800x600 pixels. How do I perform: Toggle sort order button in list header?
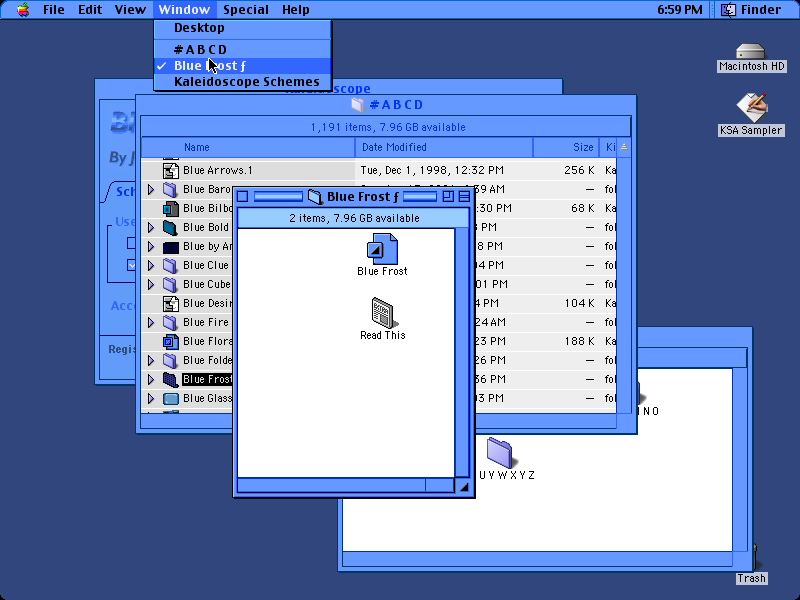pos(623,147)
